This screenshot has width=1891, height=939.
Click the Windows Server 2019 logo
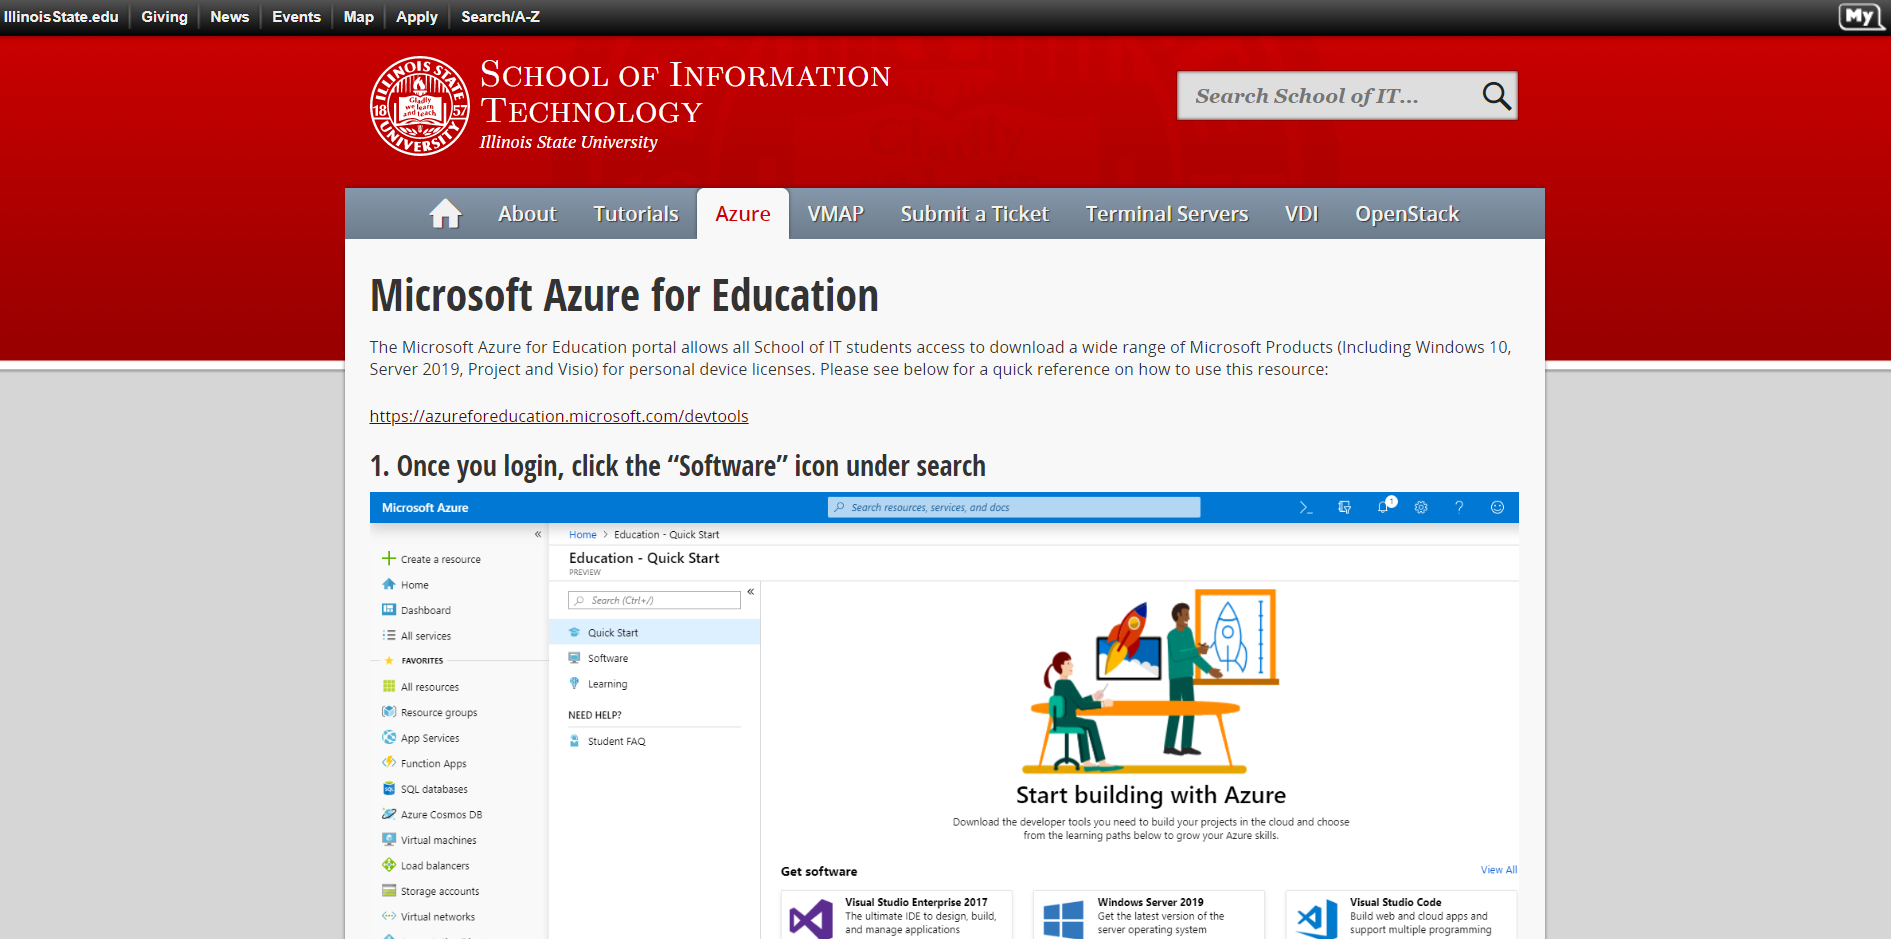(x=1063, y=919)
